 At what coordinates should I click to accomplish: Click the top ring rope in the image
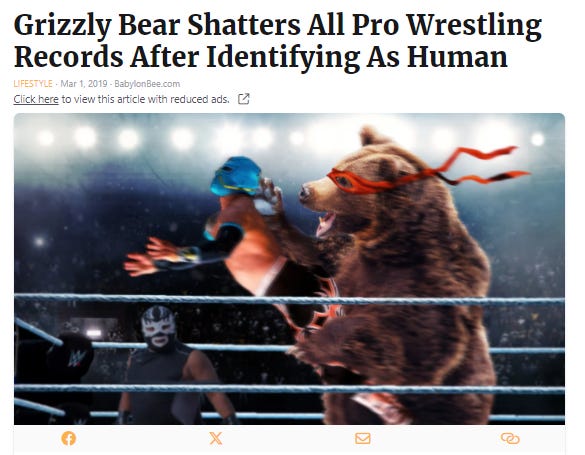pos(289,299)
